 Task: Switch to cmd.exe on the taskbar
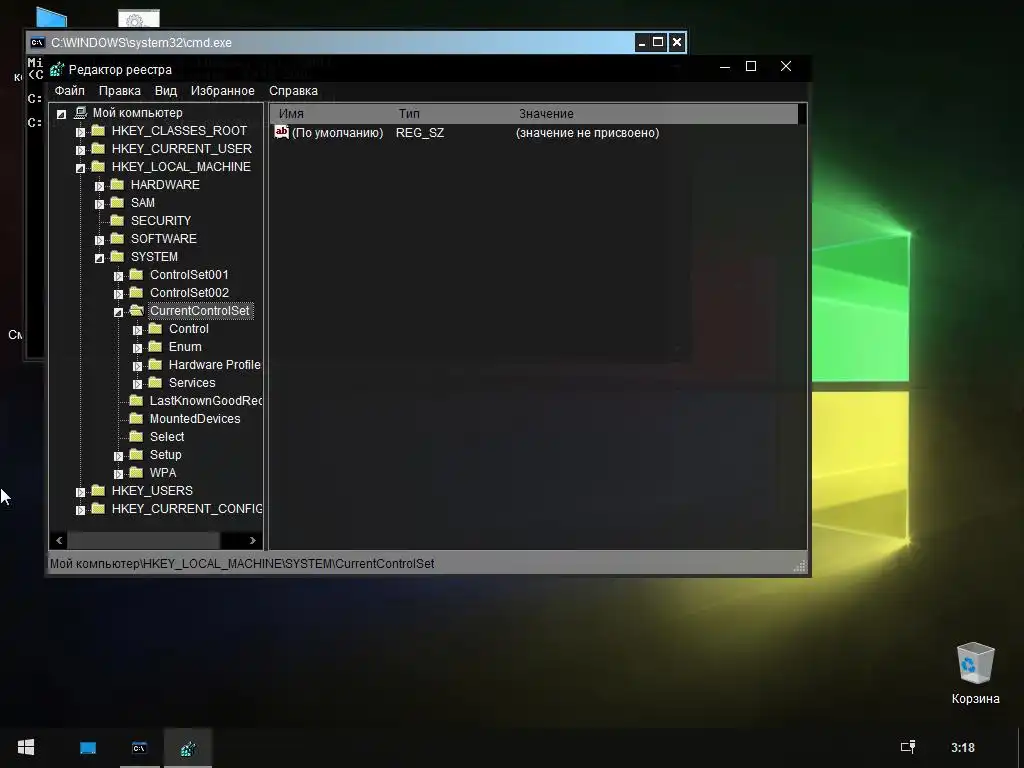pyautogui.click(x=139, y=748)
